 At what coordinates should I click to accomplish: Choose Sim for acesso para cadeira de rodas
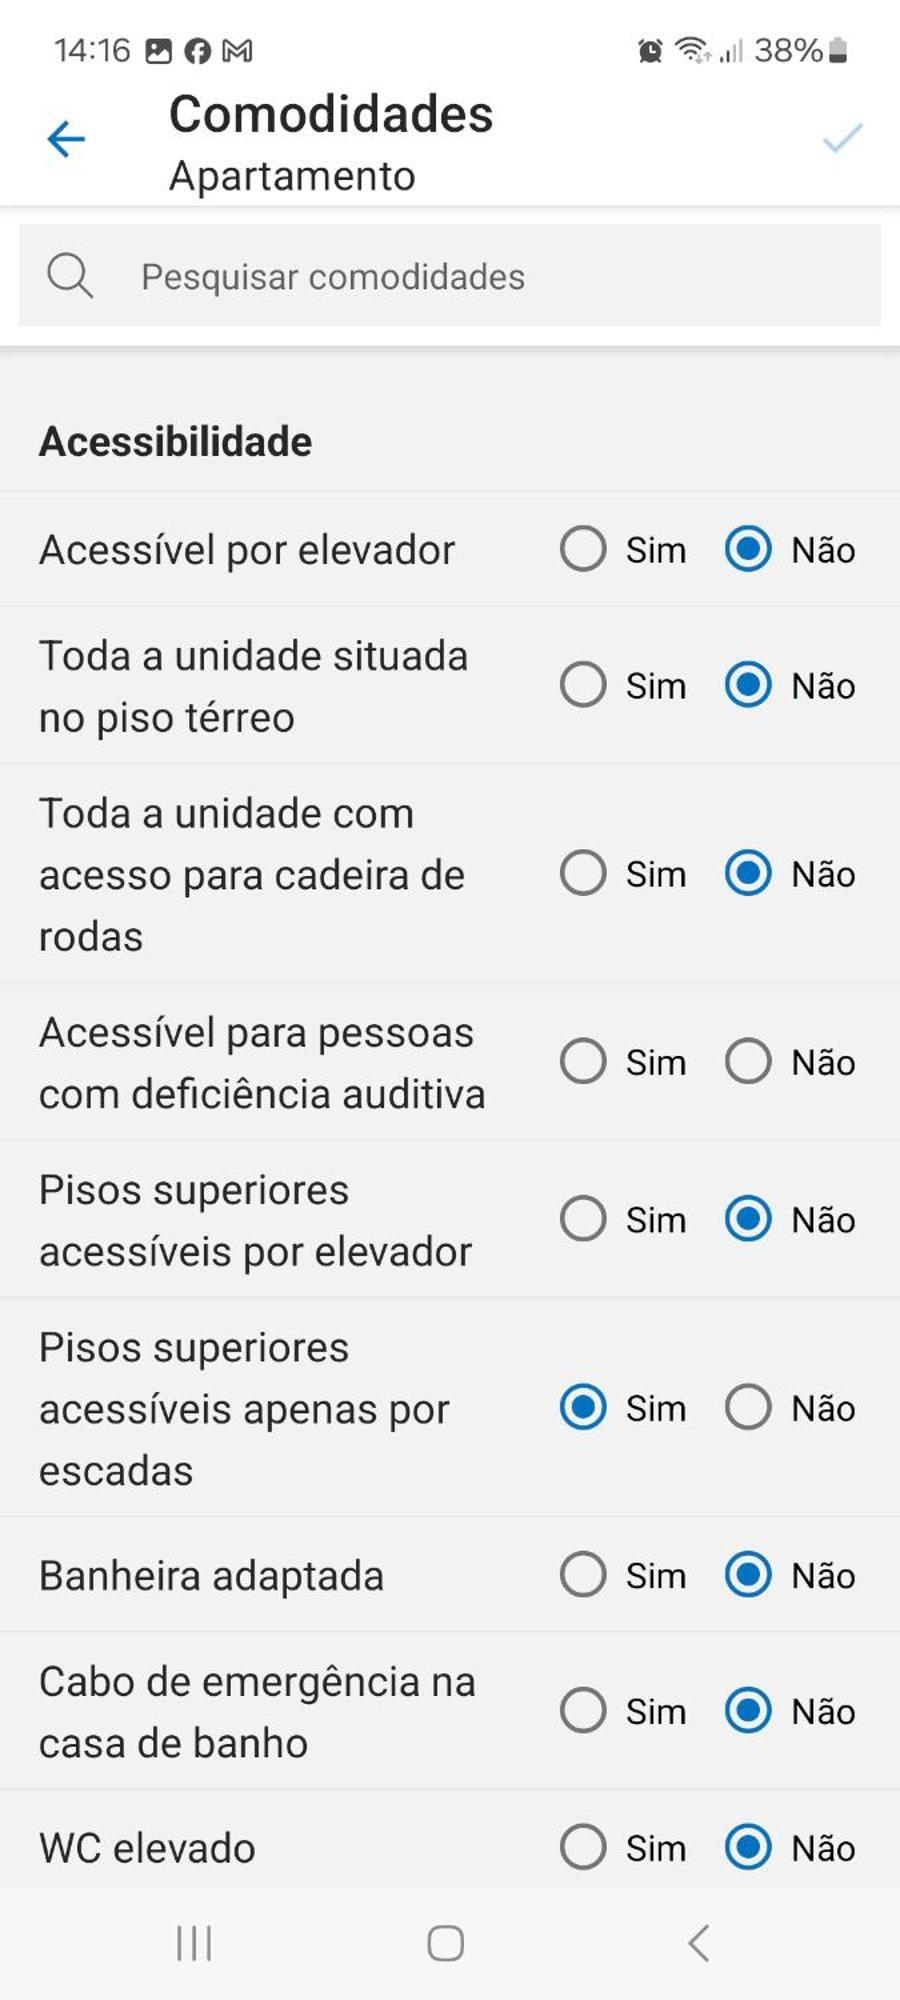583,873
